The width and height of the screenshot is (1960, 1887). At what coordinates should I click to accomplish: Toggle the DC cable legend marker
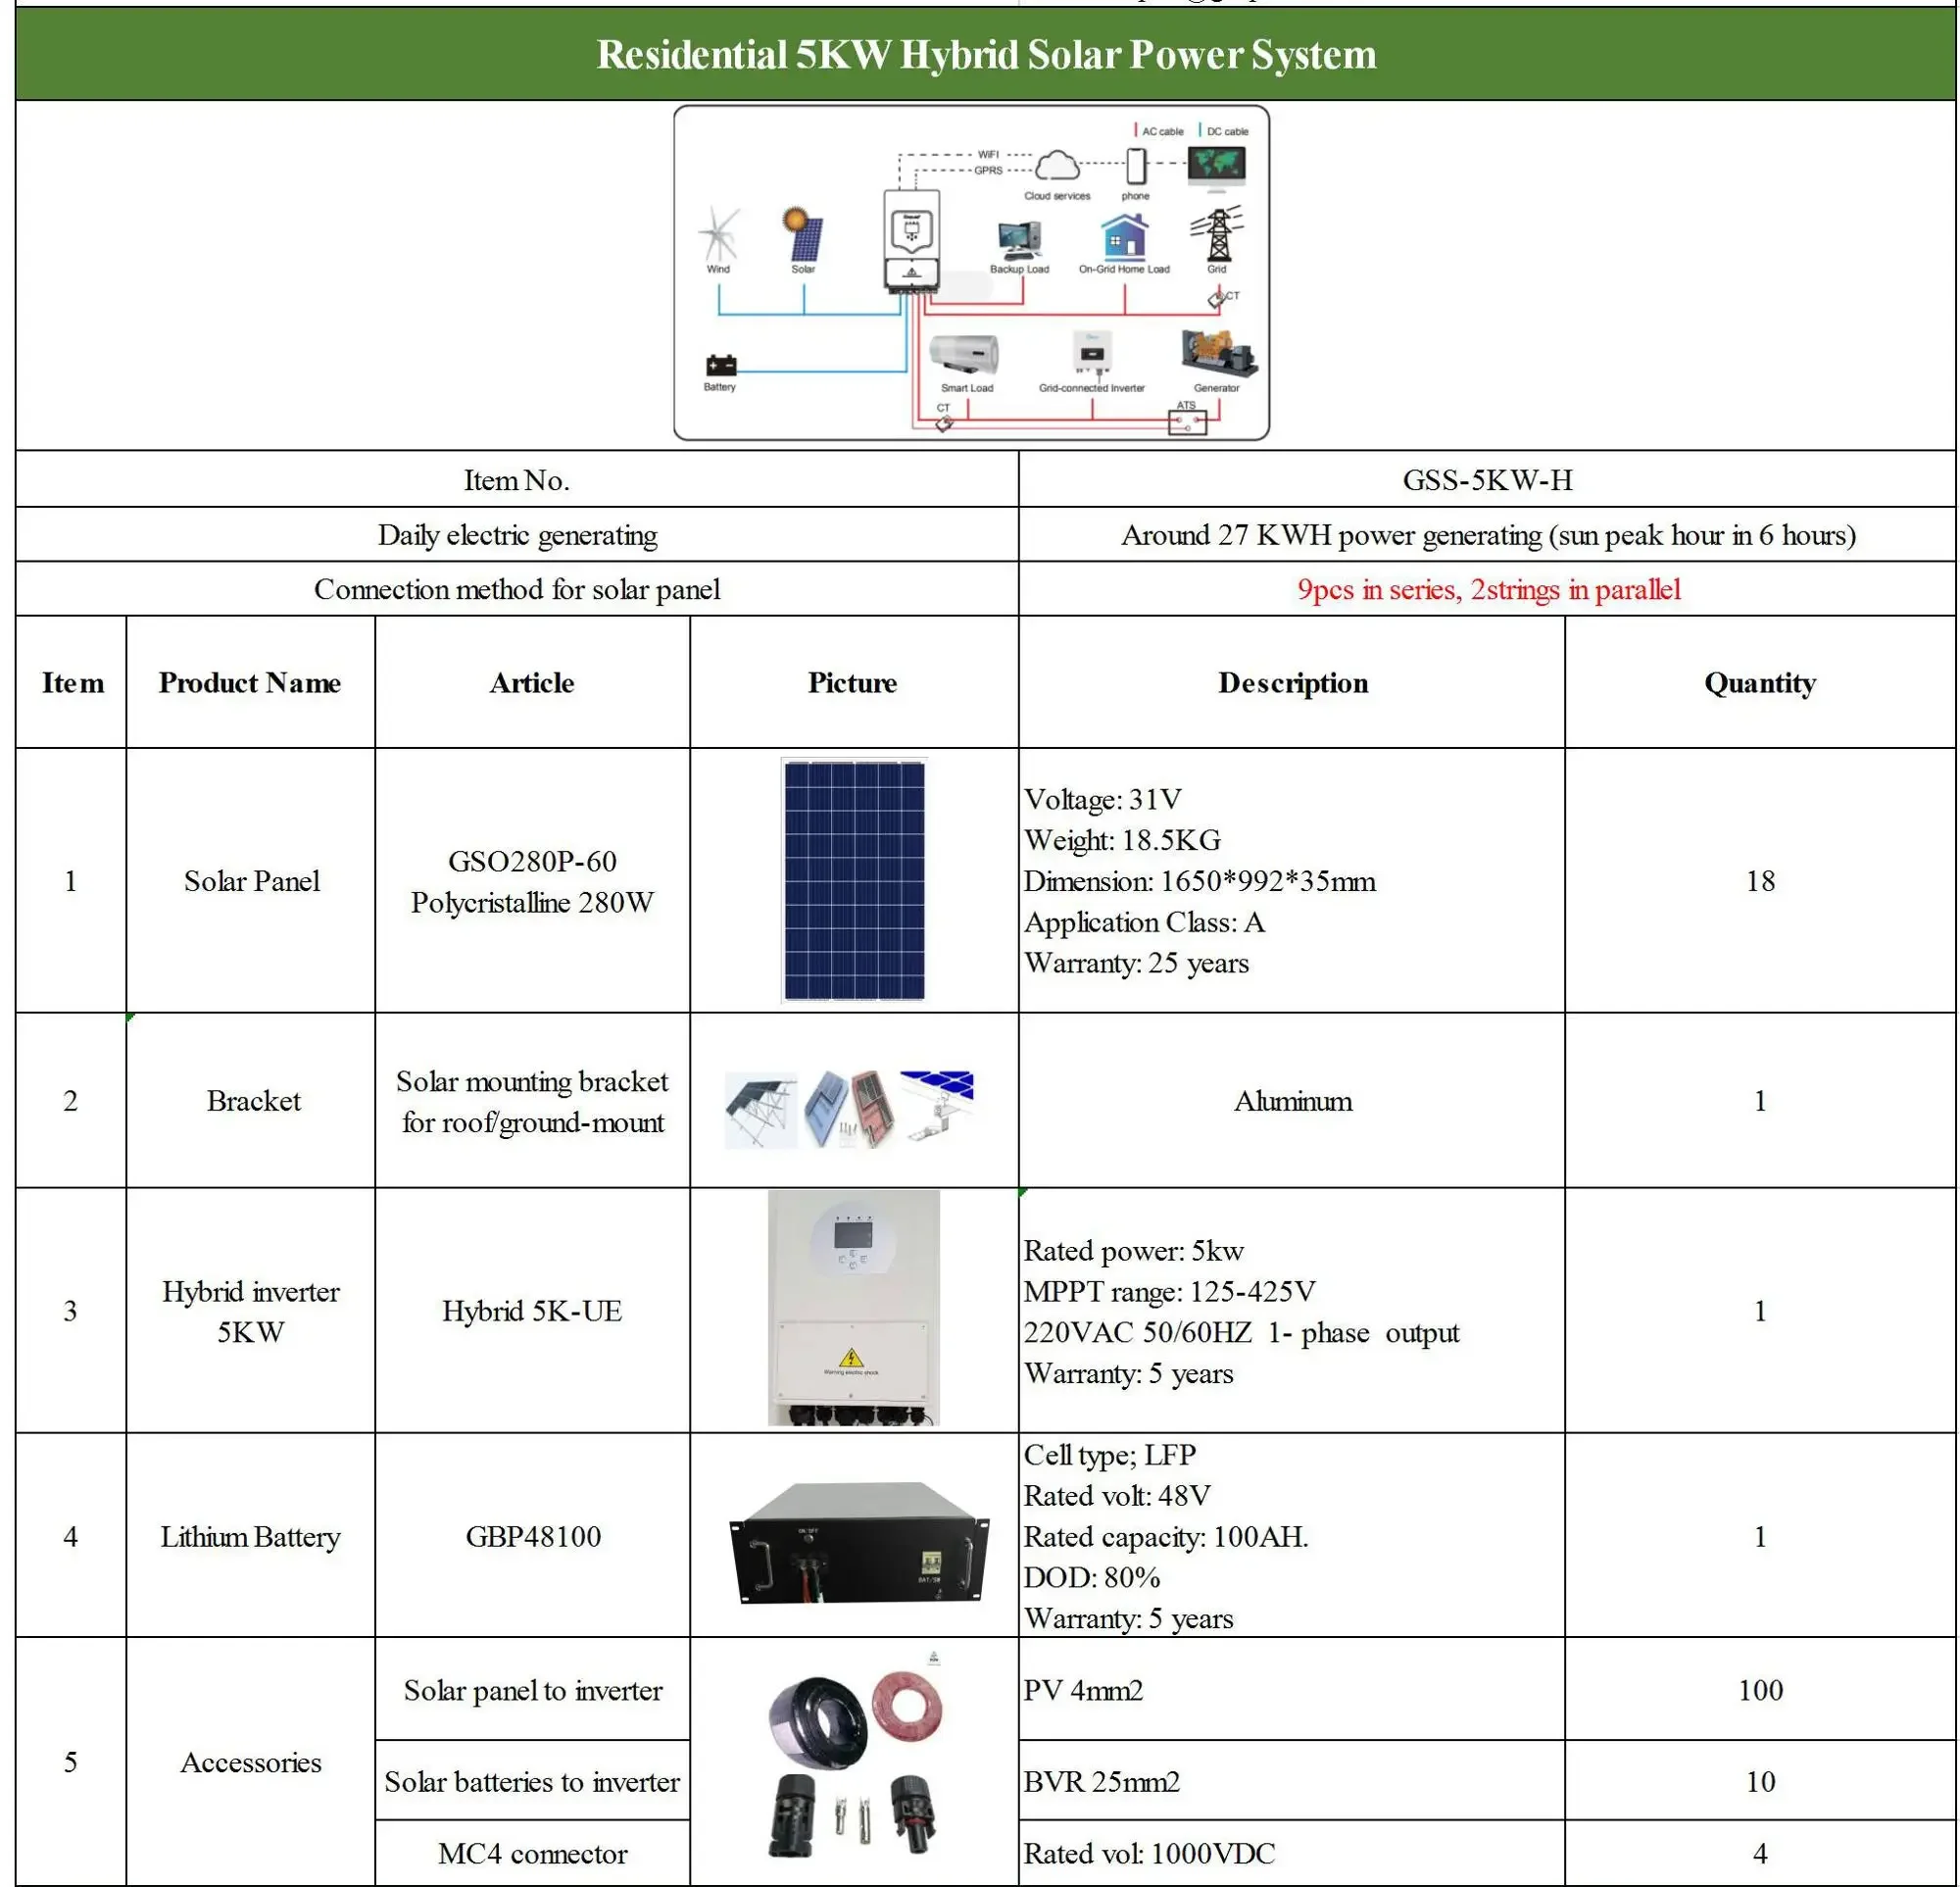1201,131
